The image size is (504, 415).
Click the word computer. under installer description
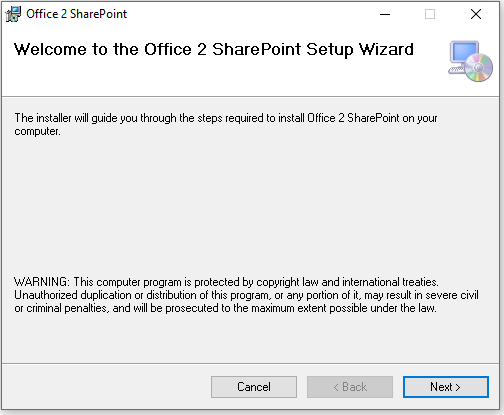click(x=37, y=132)
